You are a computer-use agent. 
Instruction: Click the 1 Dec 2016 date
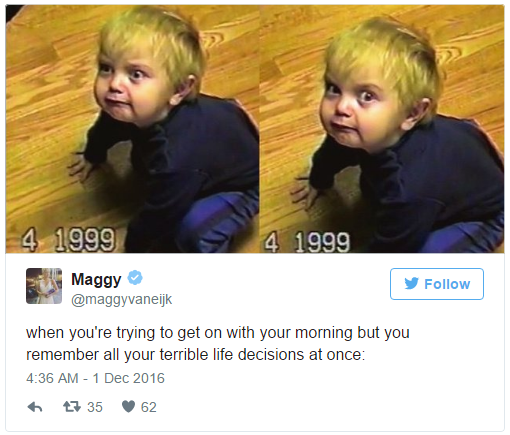(x=128, y=378)
